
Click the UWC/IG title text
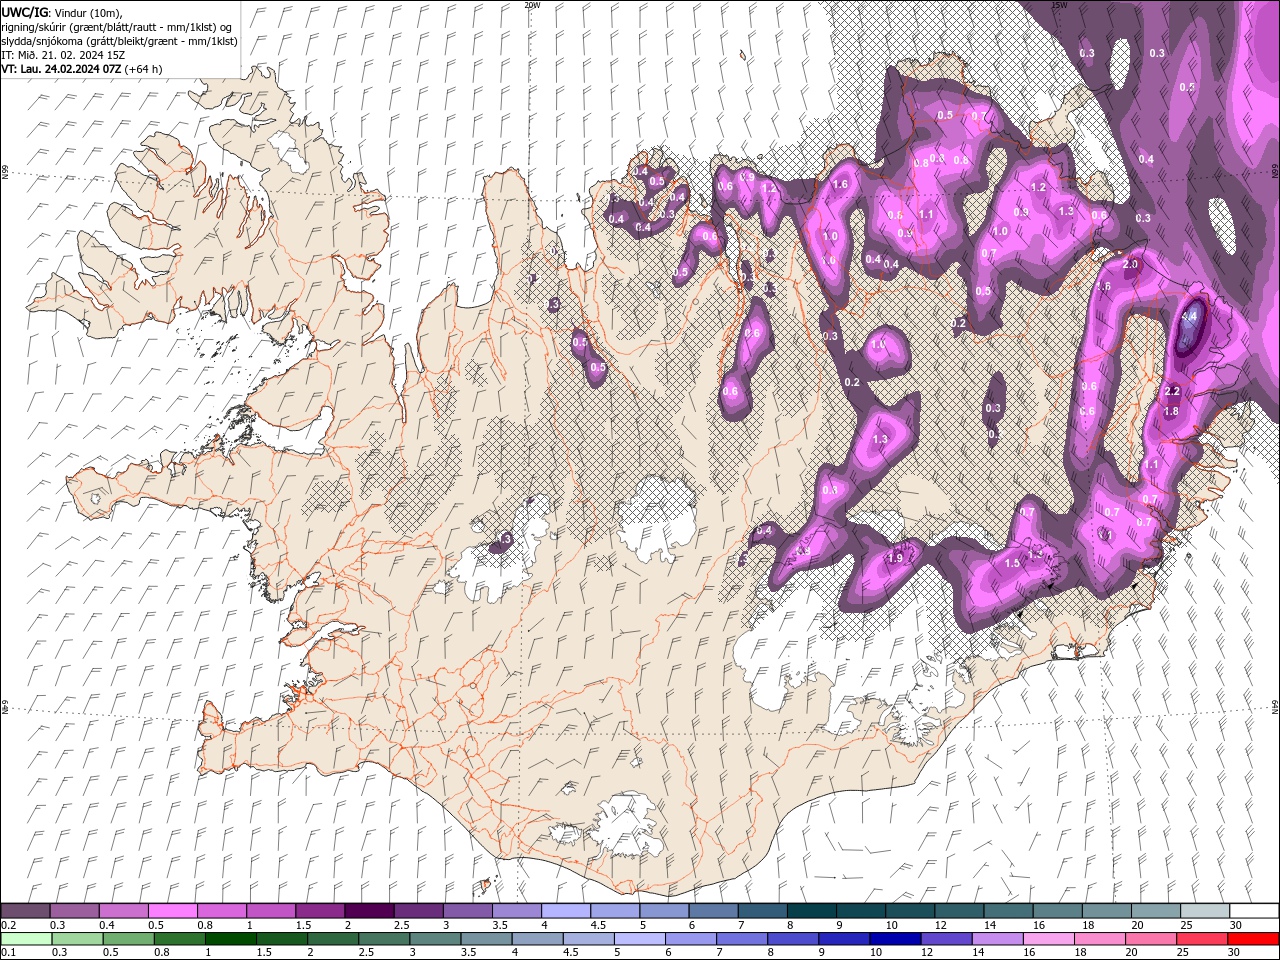click(25, 12)
